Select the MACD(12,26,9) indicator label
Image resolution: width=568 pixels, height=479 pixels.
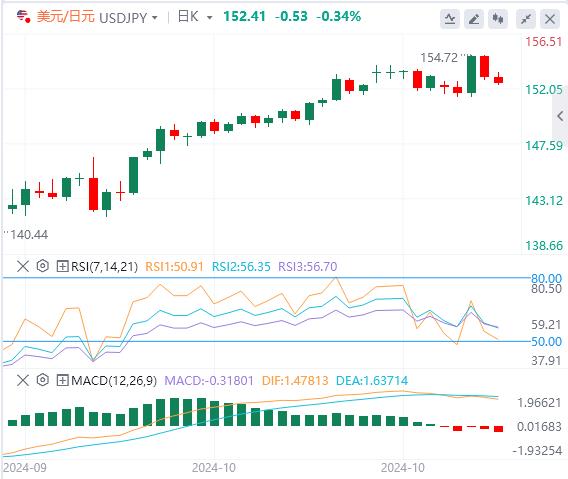[x=114, y=380]
